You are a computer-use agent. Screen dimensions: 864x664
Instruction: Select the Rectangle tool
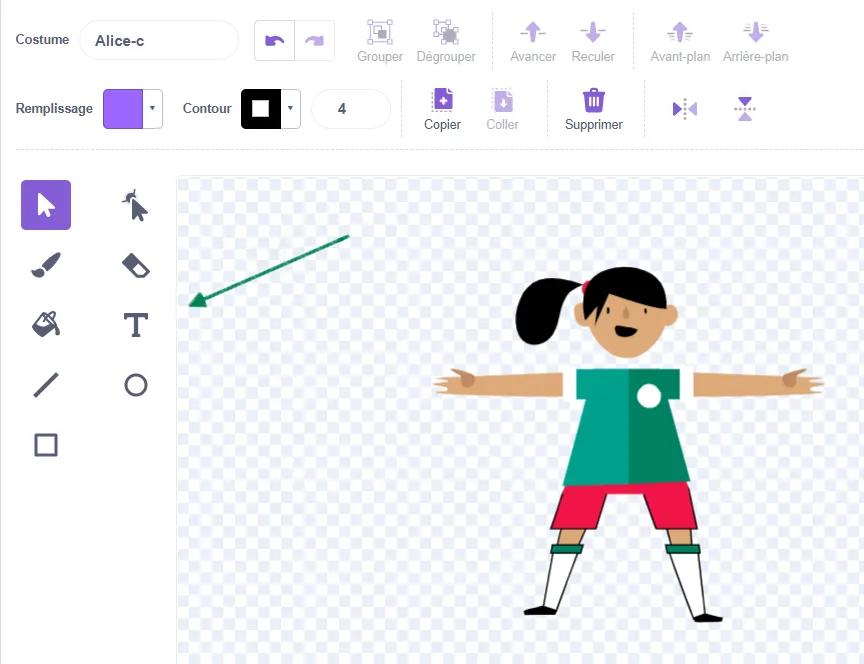46,445
